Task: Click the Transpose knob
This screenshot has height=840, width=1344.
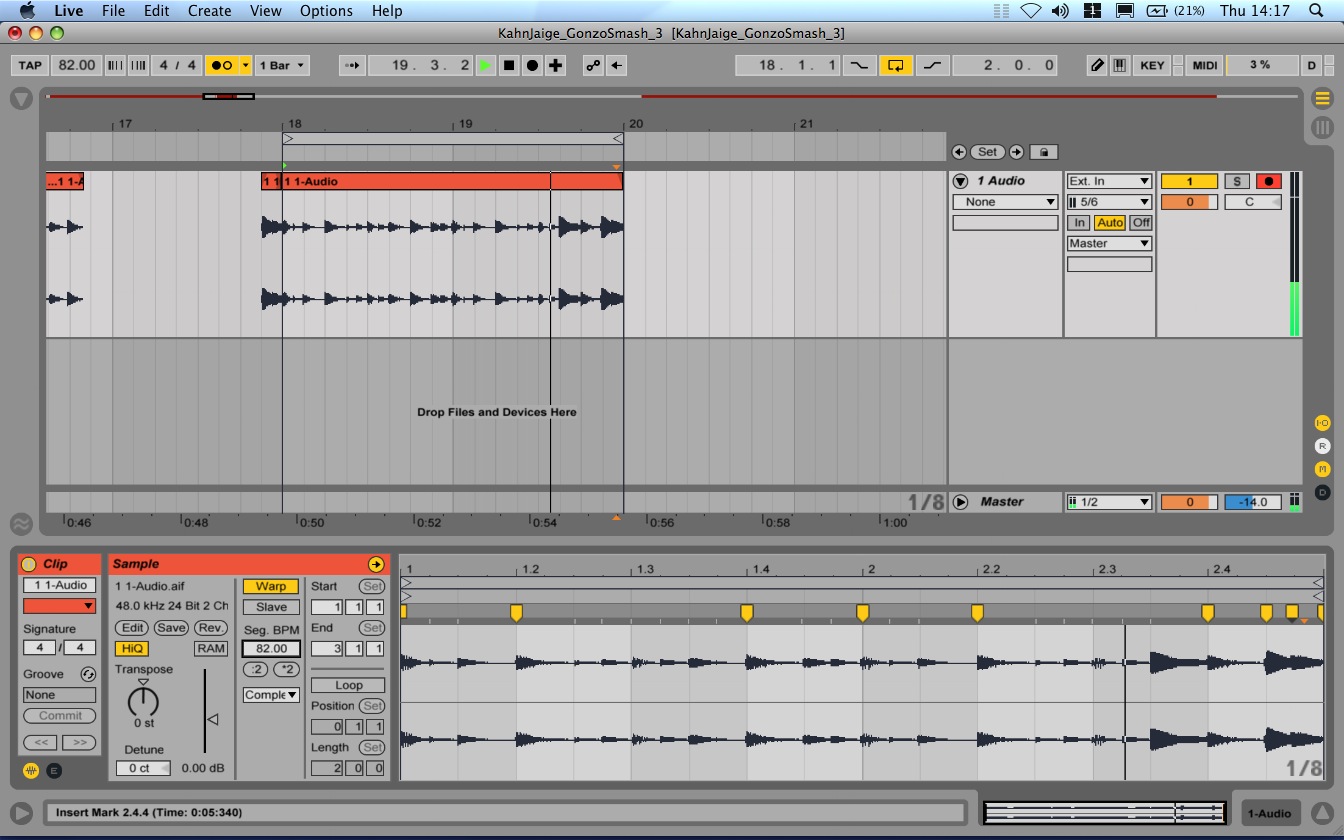Action: (143, 700)
